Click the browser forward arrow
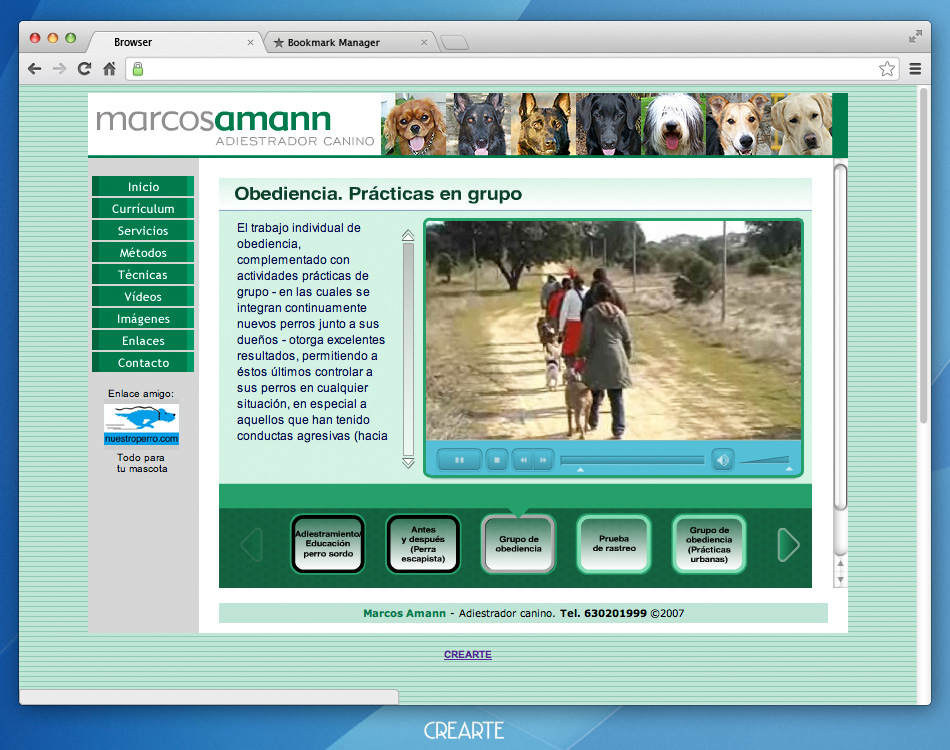 pyautogui.click(x=59, y=69)
